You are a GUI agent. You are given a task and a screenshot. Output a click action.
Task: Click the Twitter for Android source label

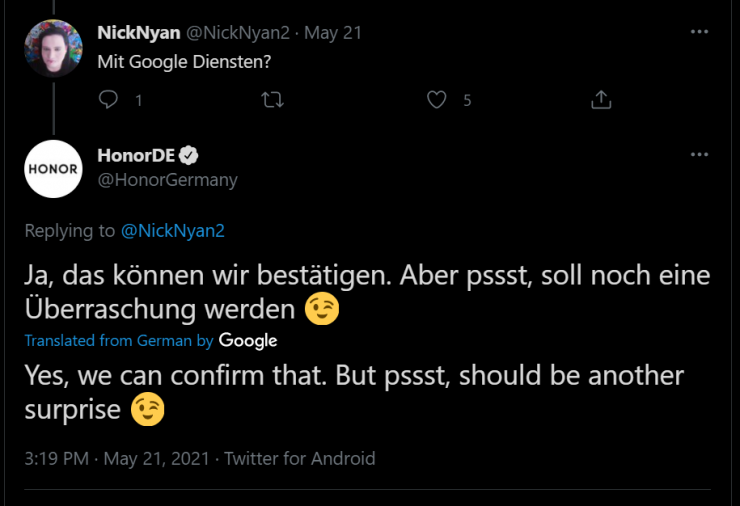[300, 459]
